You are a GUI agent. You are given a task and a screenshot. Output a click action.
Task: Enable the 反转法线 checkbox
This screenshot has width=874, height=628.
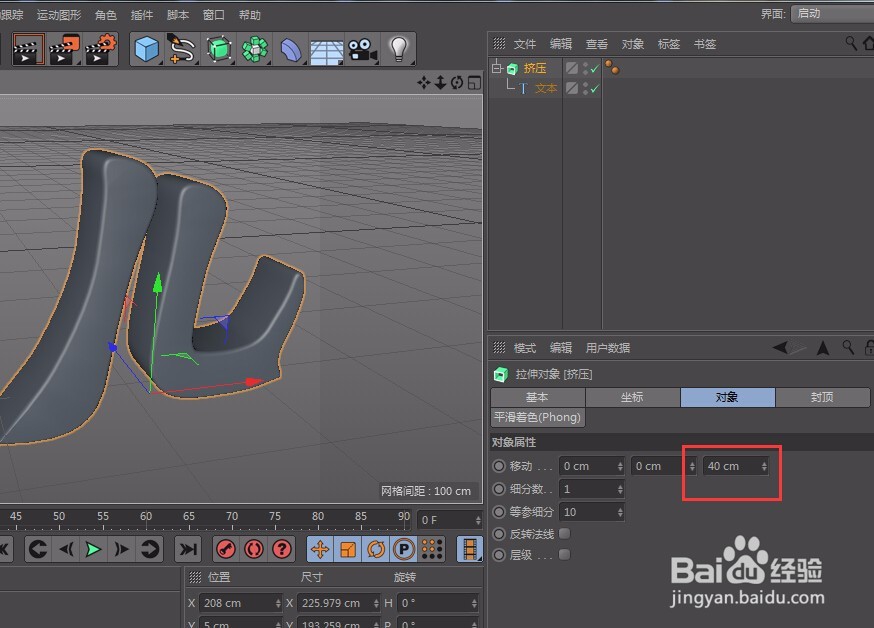click(562, 534)
